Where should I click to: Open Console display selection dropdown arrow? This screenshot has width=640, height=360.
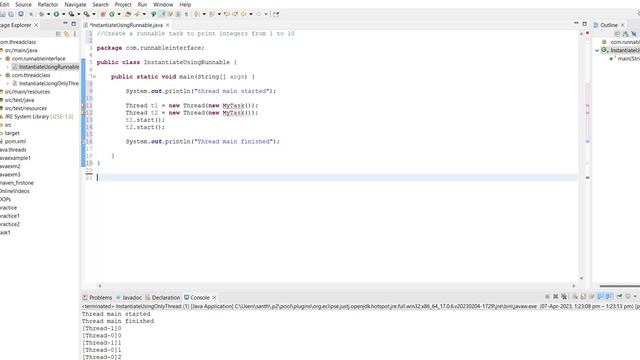pyautogui.click(x=635, y=296)
